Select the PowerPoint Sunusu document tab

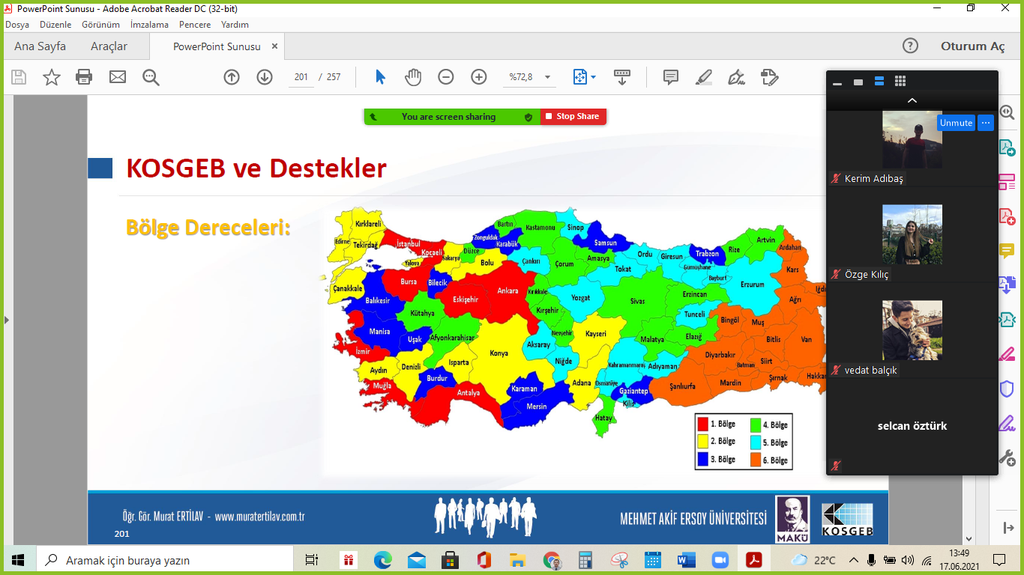(x=217, y=46)
